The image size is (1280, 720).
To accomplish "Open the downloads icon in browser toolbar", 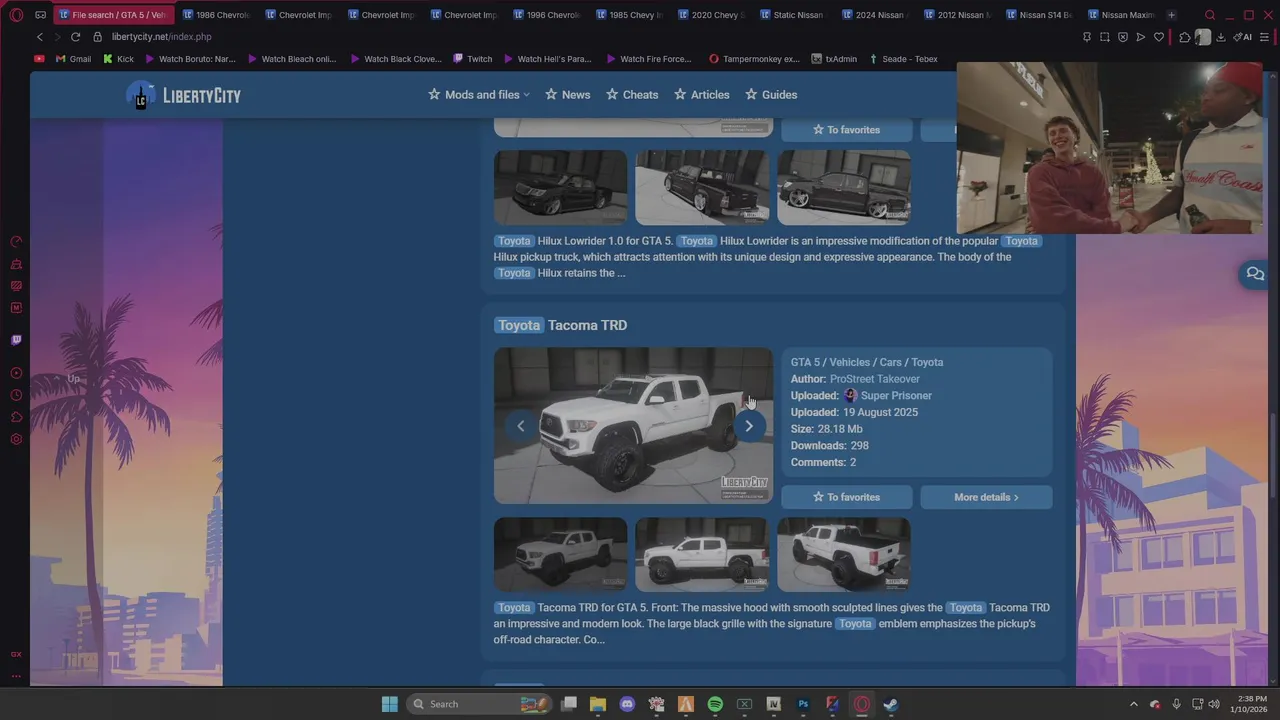I will pyautogui.click(x=1221, y=37).
